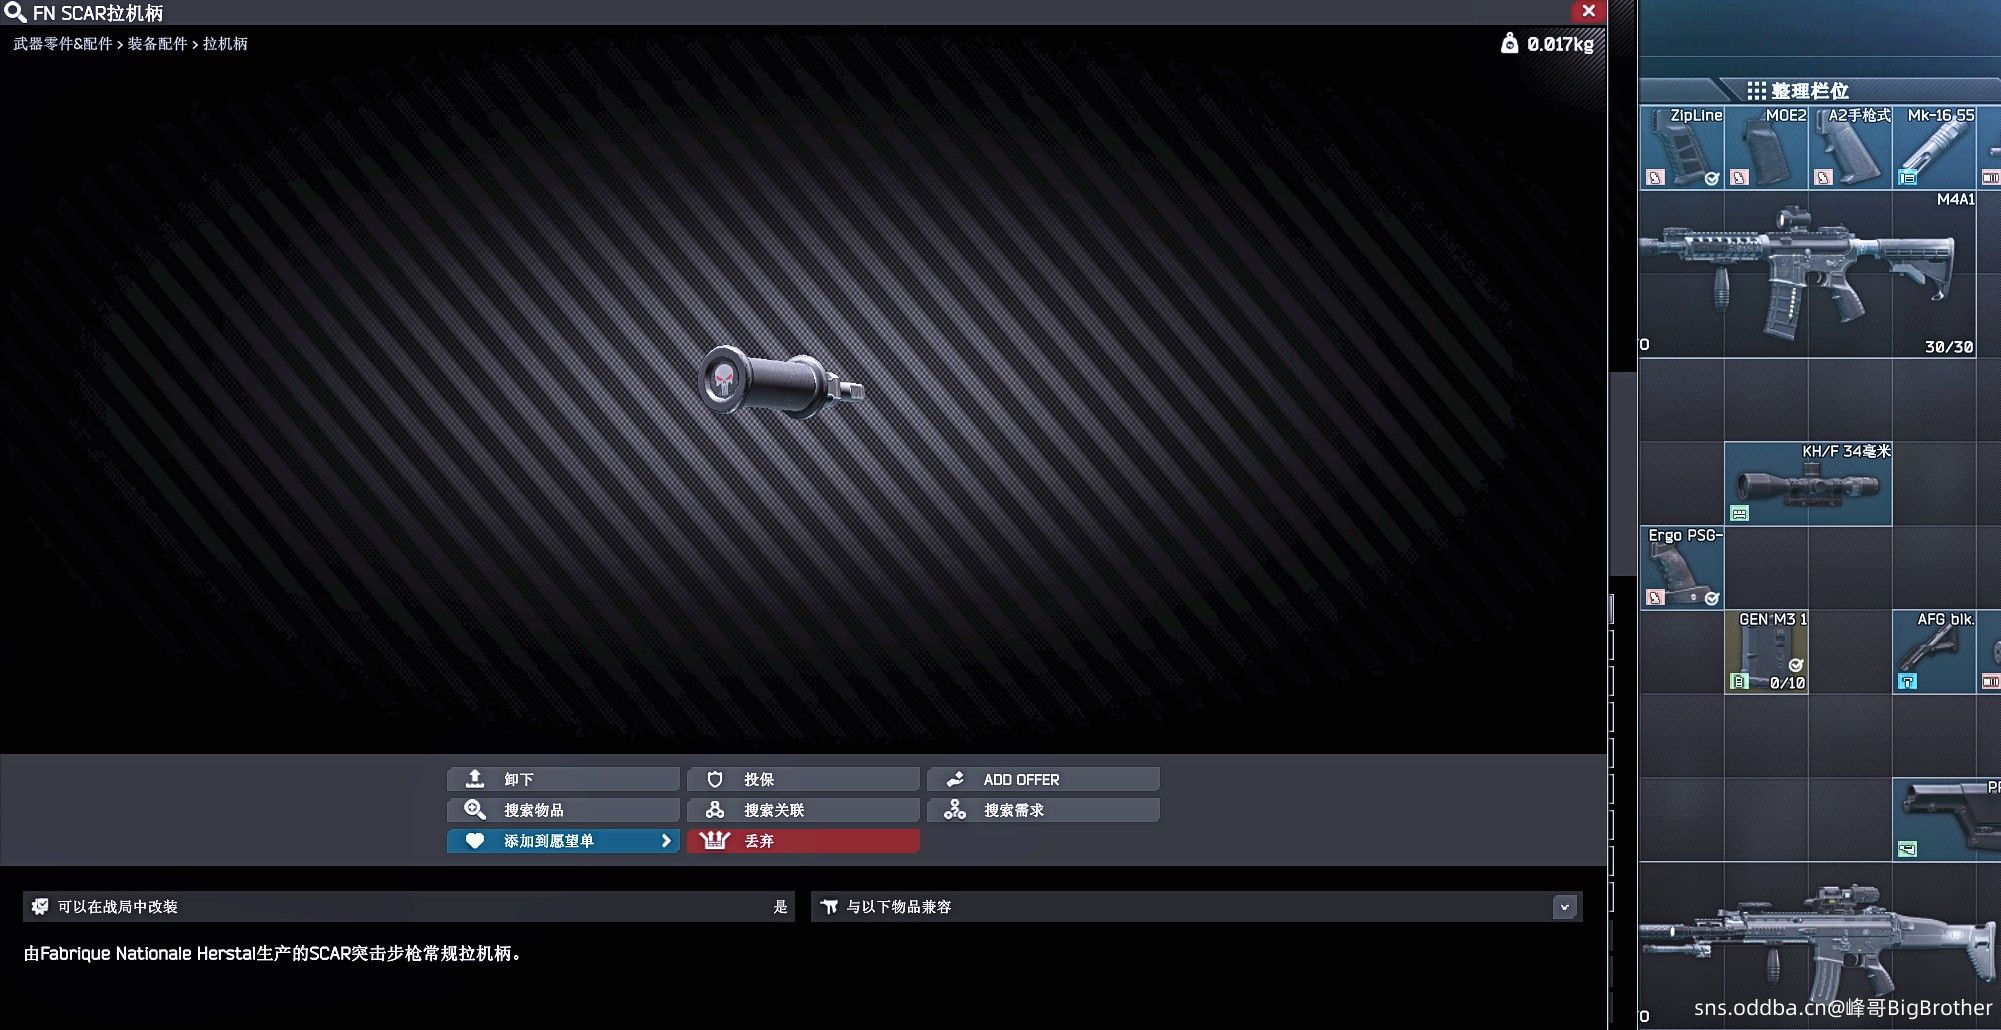This screenshot has width=2001, height=1030.
Task: Click the magnifier icon beside FN SCAR title
Action: [15, 13]
